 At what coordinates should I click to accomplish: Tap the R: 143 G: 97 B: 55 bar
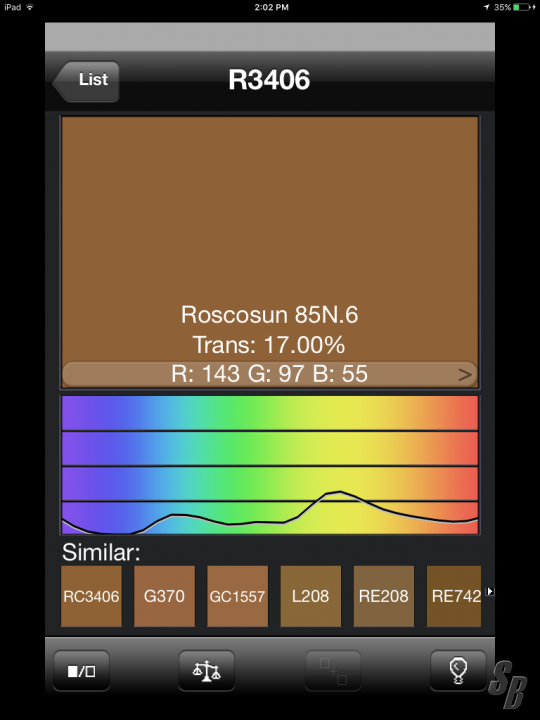coord(270,374)
